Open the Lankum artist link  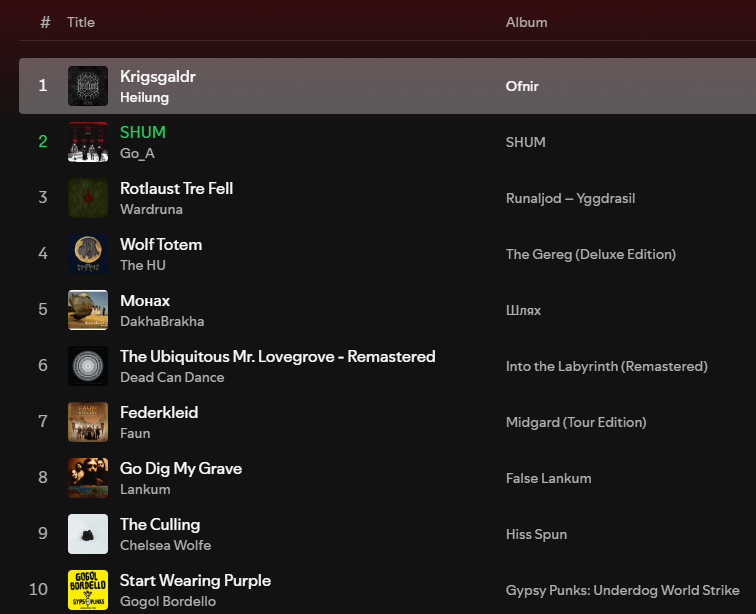click(x=145, y=489)
